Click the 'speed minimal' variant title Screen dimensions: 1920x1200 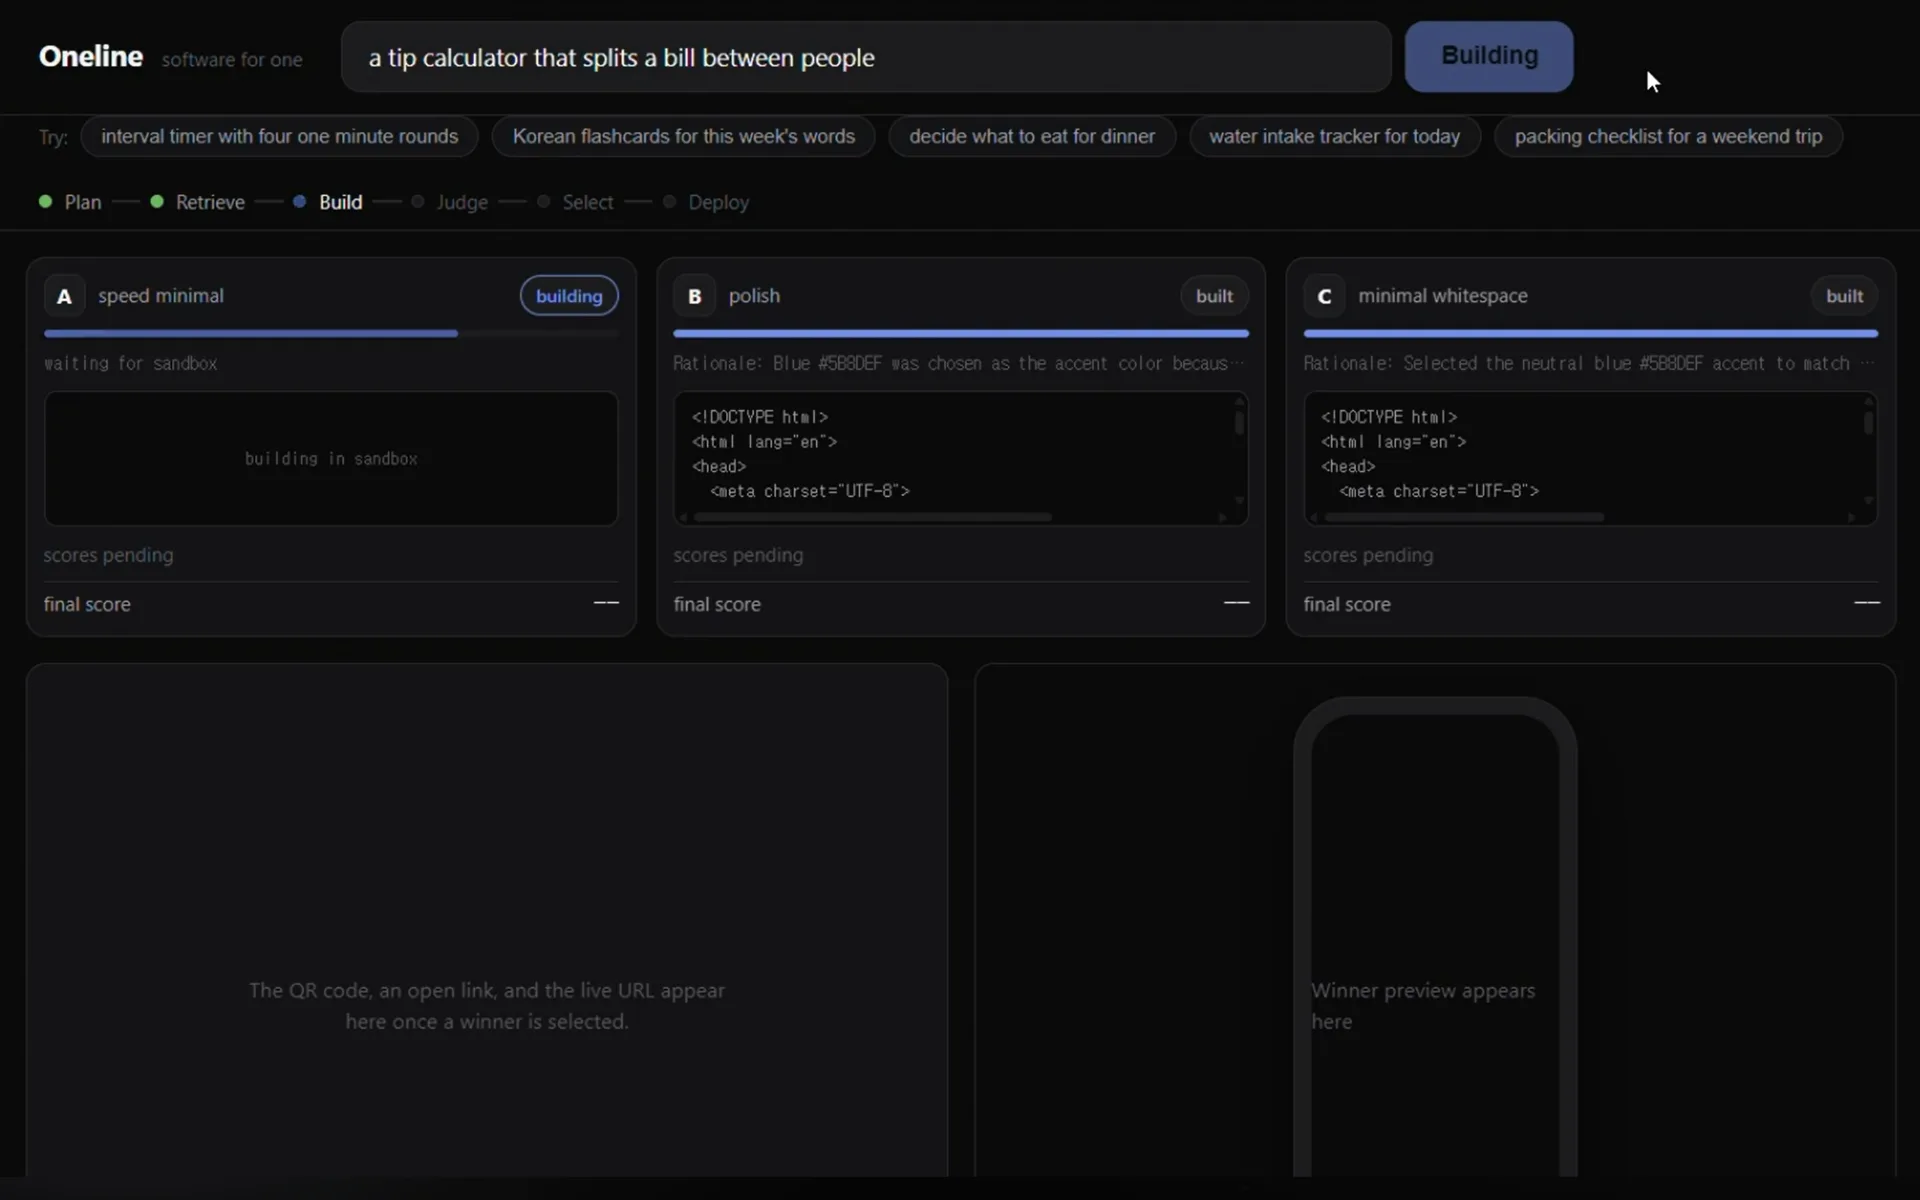161,296
